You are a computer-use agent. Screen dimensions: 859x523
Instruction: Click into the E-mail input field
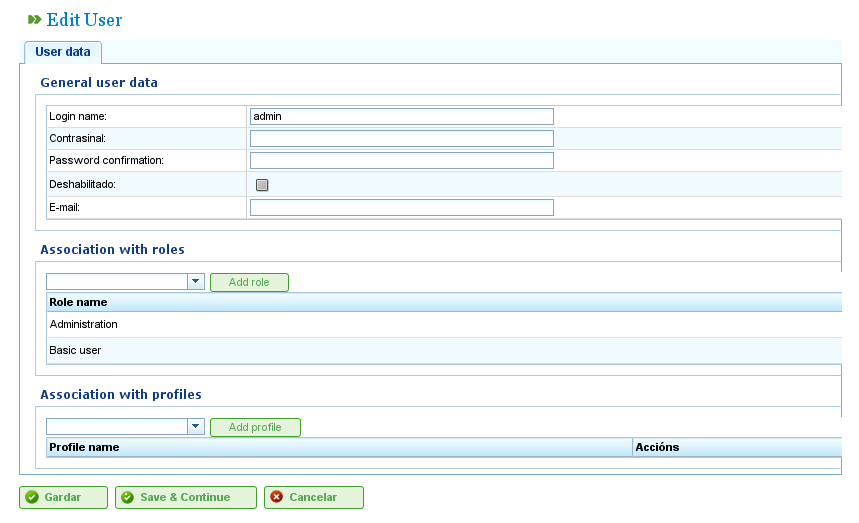(402, 208)
